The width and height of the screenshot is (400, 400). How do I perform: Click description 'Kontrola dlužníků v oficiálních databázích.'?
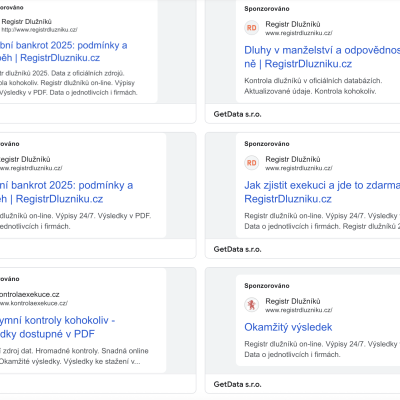click(313, 81)
